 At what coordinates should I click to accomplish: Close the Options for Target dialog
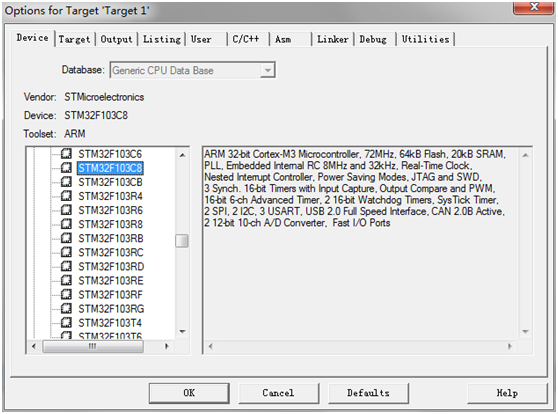[x=533, y=7]
